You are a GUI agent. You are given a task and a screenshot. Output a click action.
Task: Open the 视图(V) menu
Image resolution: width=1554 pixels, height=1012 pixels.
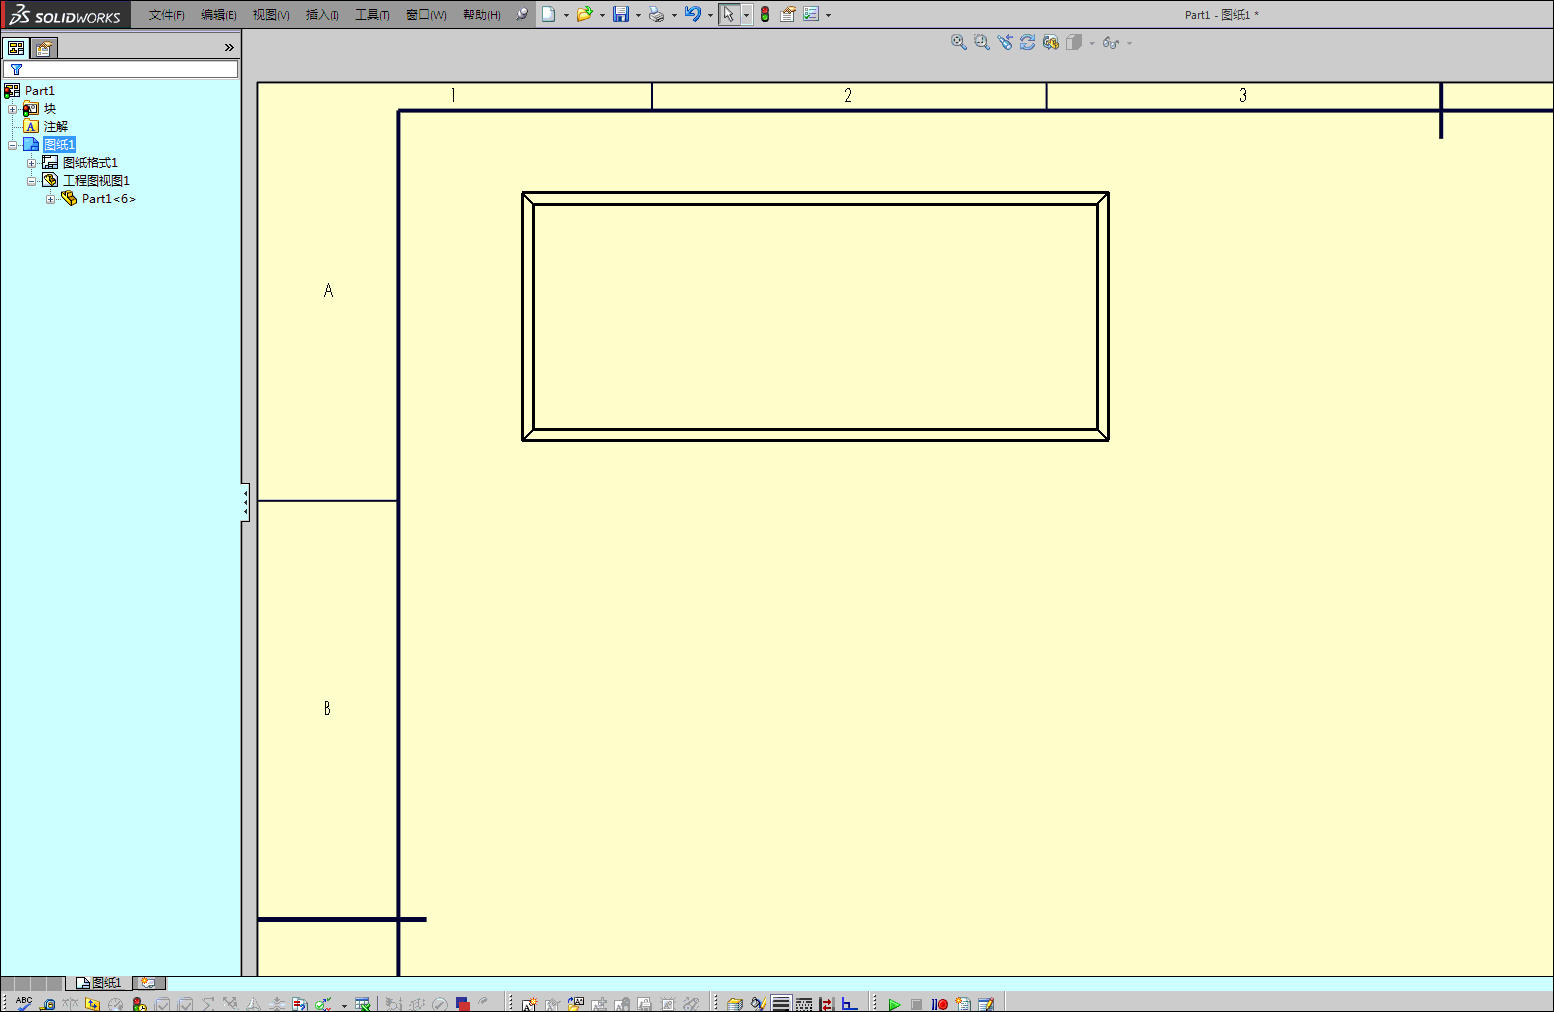click(271, 15)
